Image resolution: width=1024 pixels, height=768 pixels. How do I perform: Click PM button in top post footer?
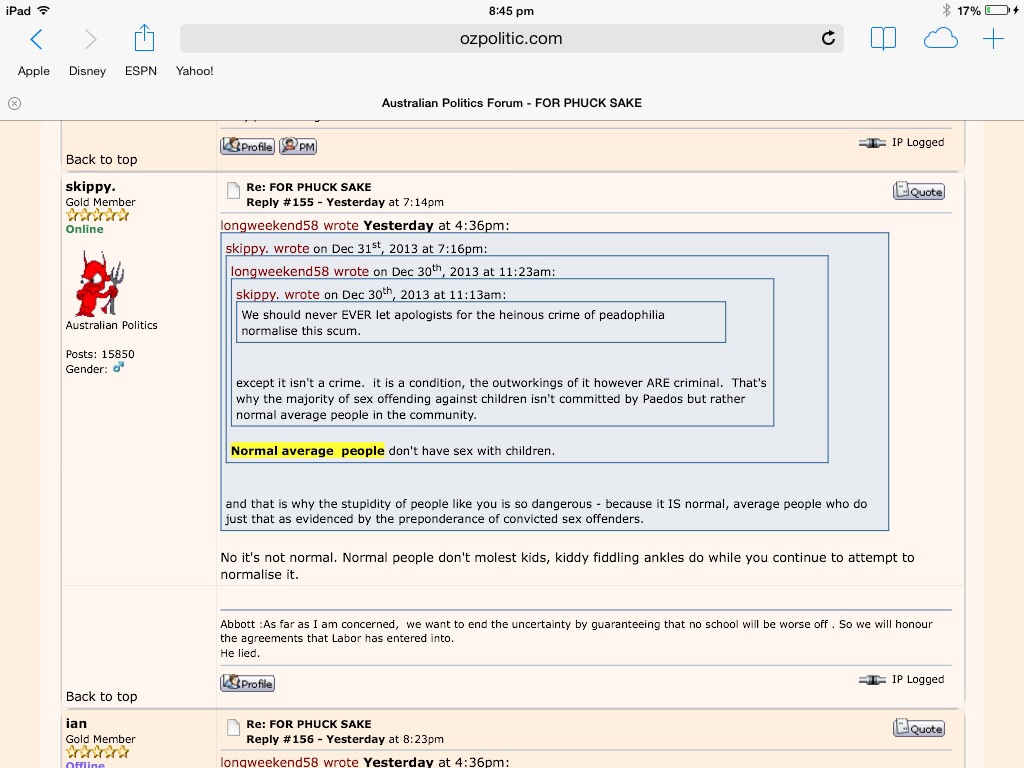tap(298, 146)
